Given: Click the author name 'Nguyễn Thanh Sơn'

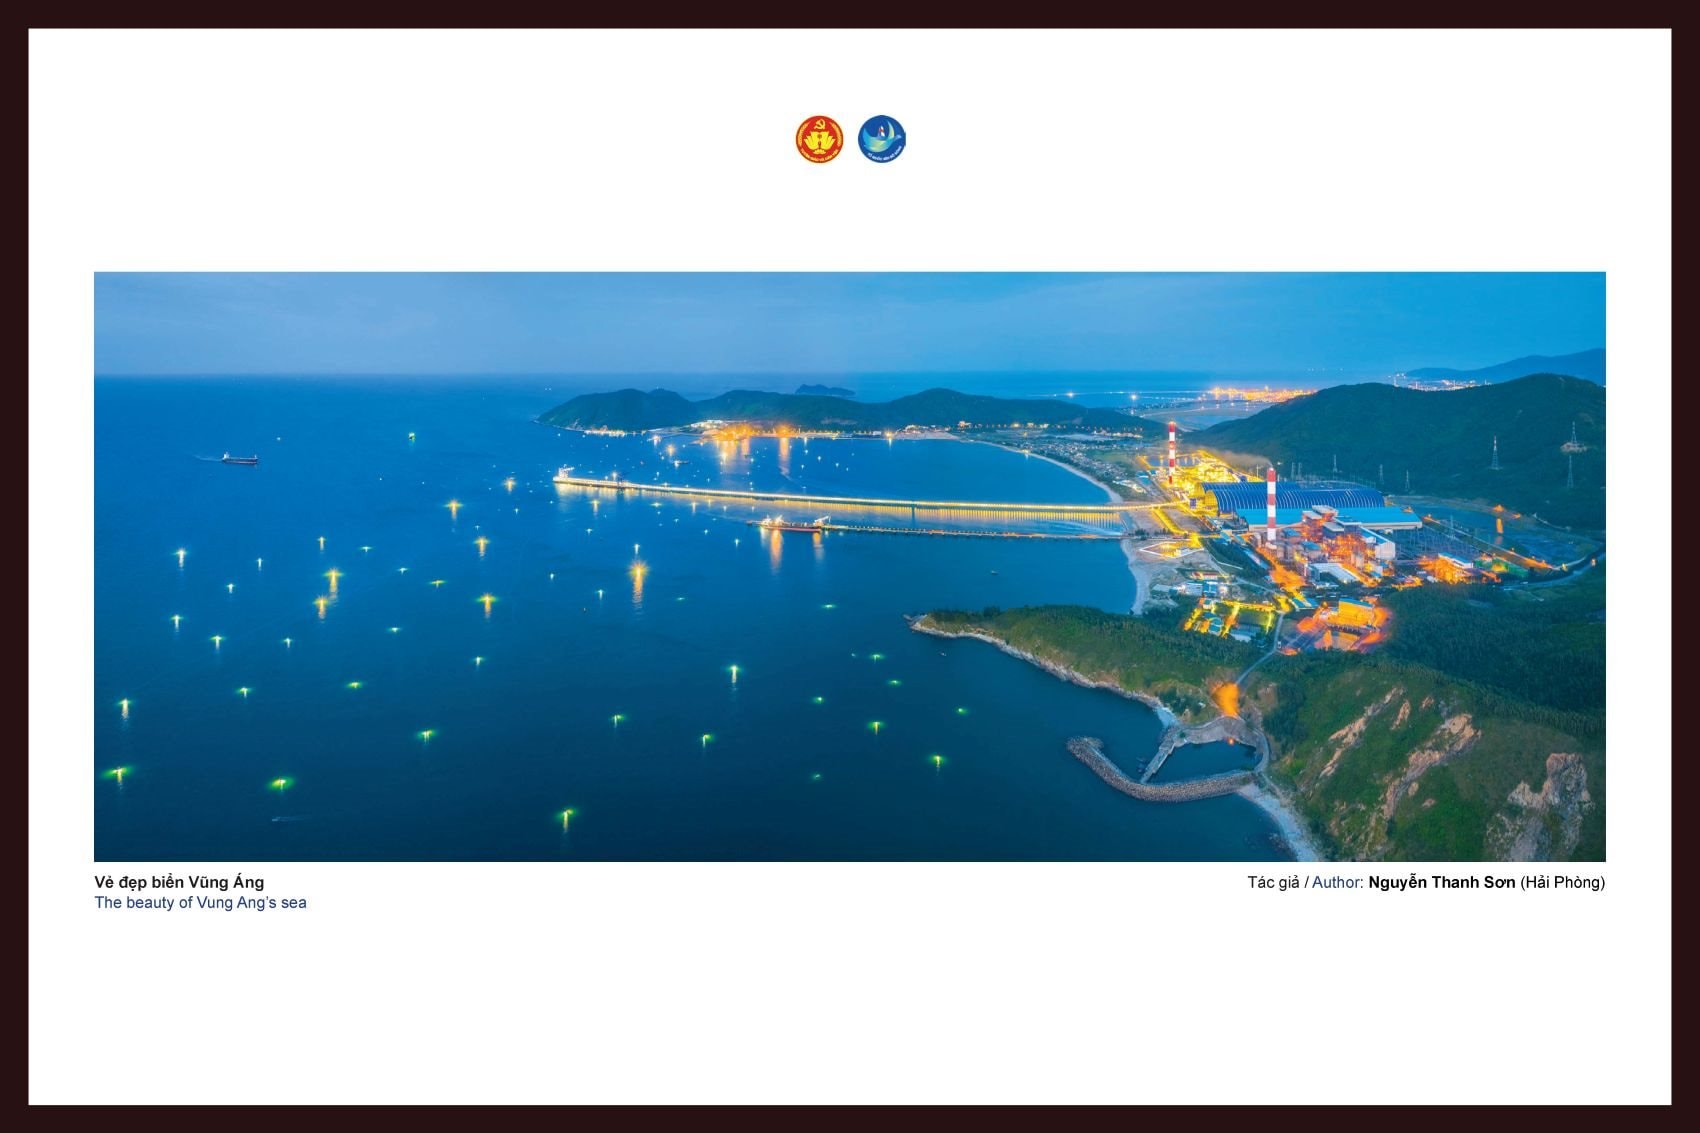Looking at the screenshot, I should click(1441, 882).
